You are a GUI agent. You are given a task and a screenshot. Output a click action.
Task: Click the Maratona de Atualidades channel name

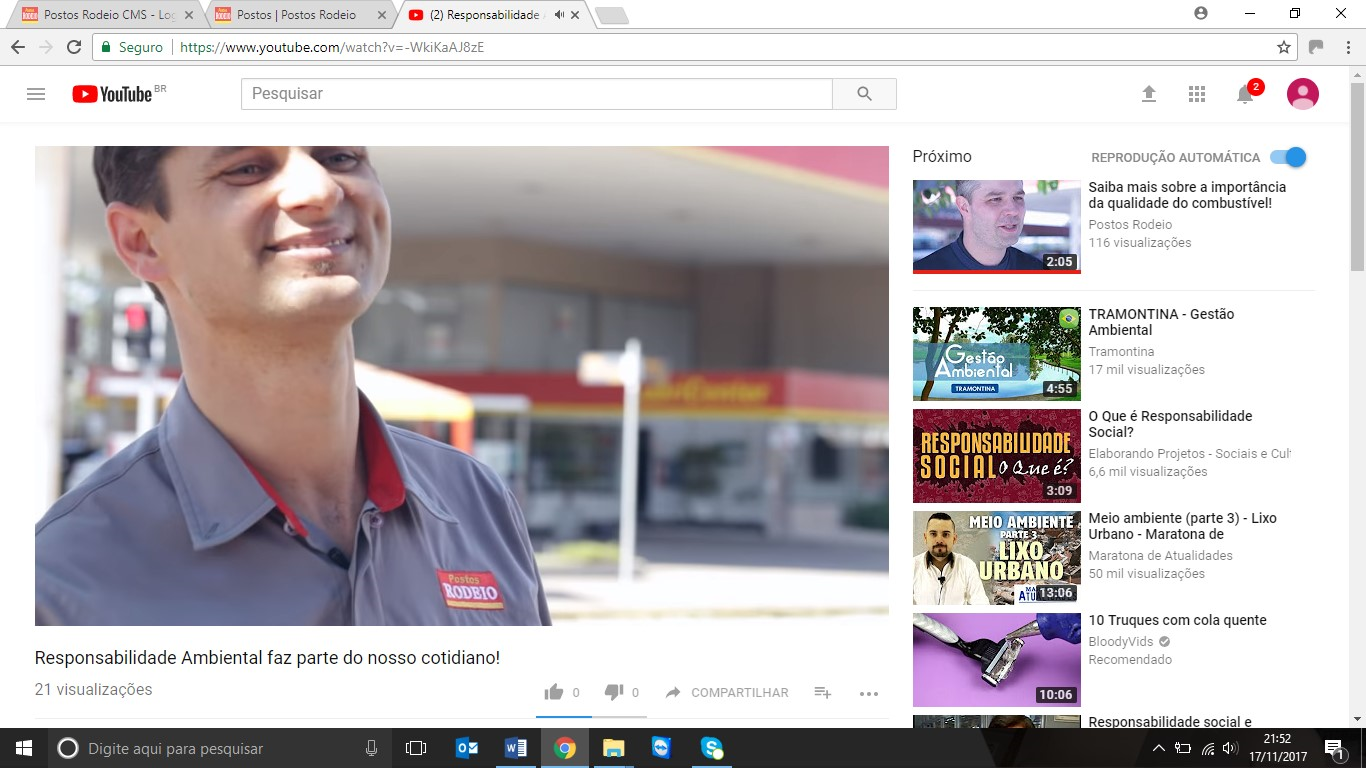coord(1160,556)
